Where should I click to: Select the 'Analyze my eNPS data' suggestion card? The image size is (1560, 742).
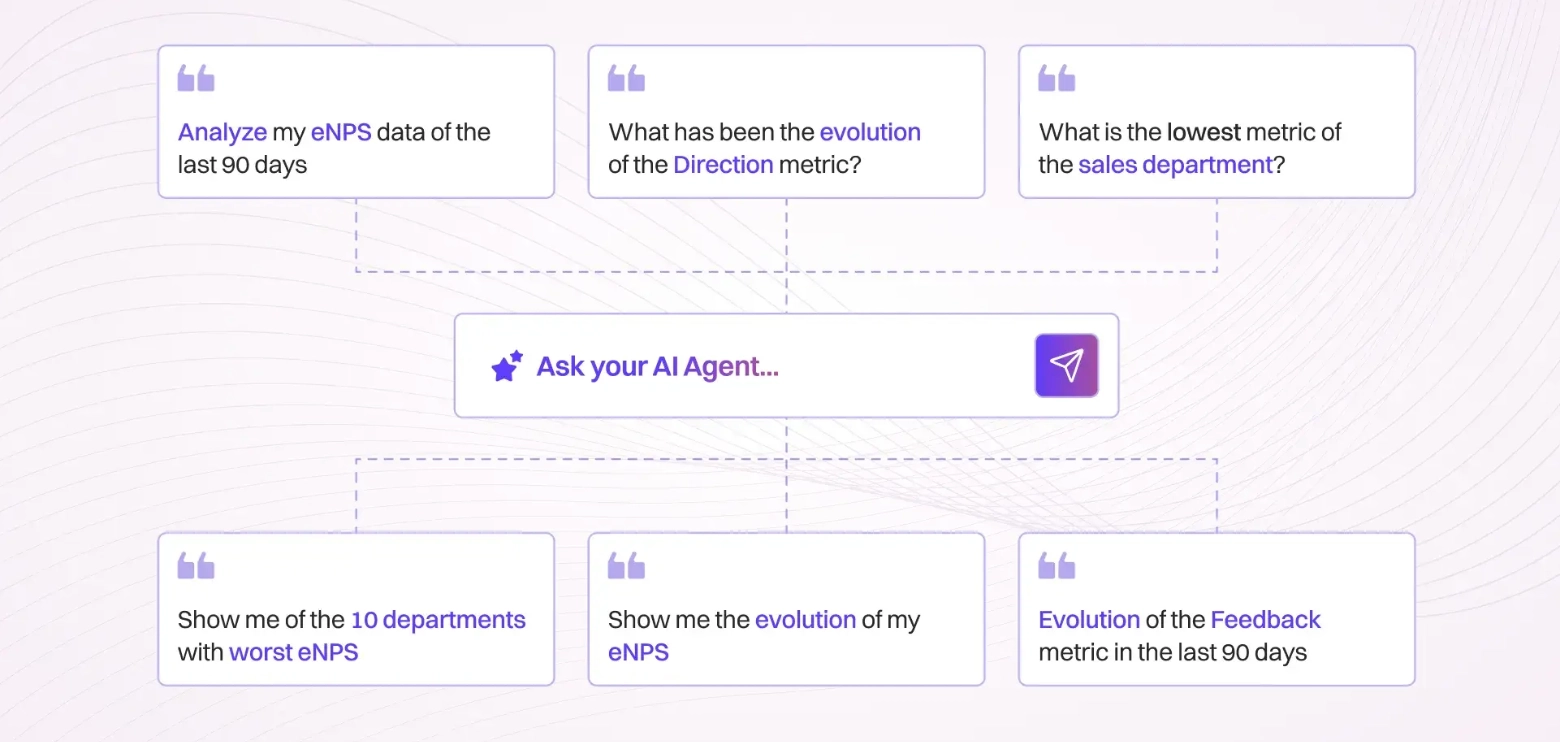(356, 122)
